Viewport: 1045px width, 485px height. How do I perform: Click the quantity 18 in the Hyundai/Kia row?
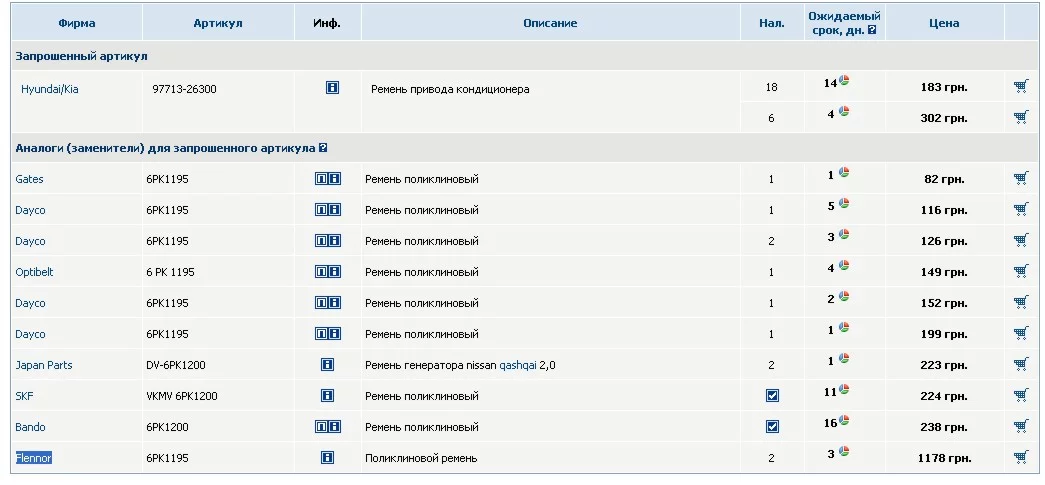click(772, 87)
